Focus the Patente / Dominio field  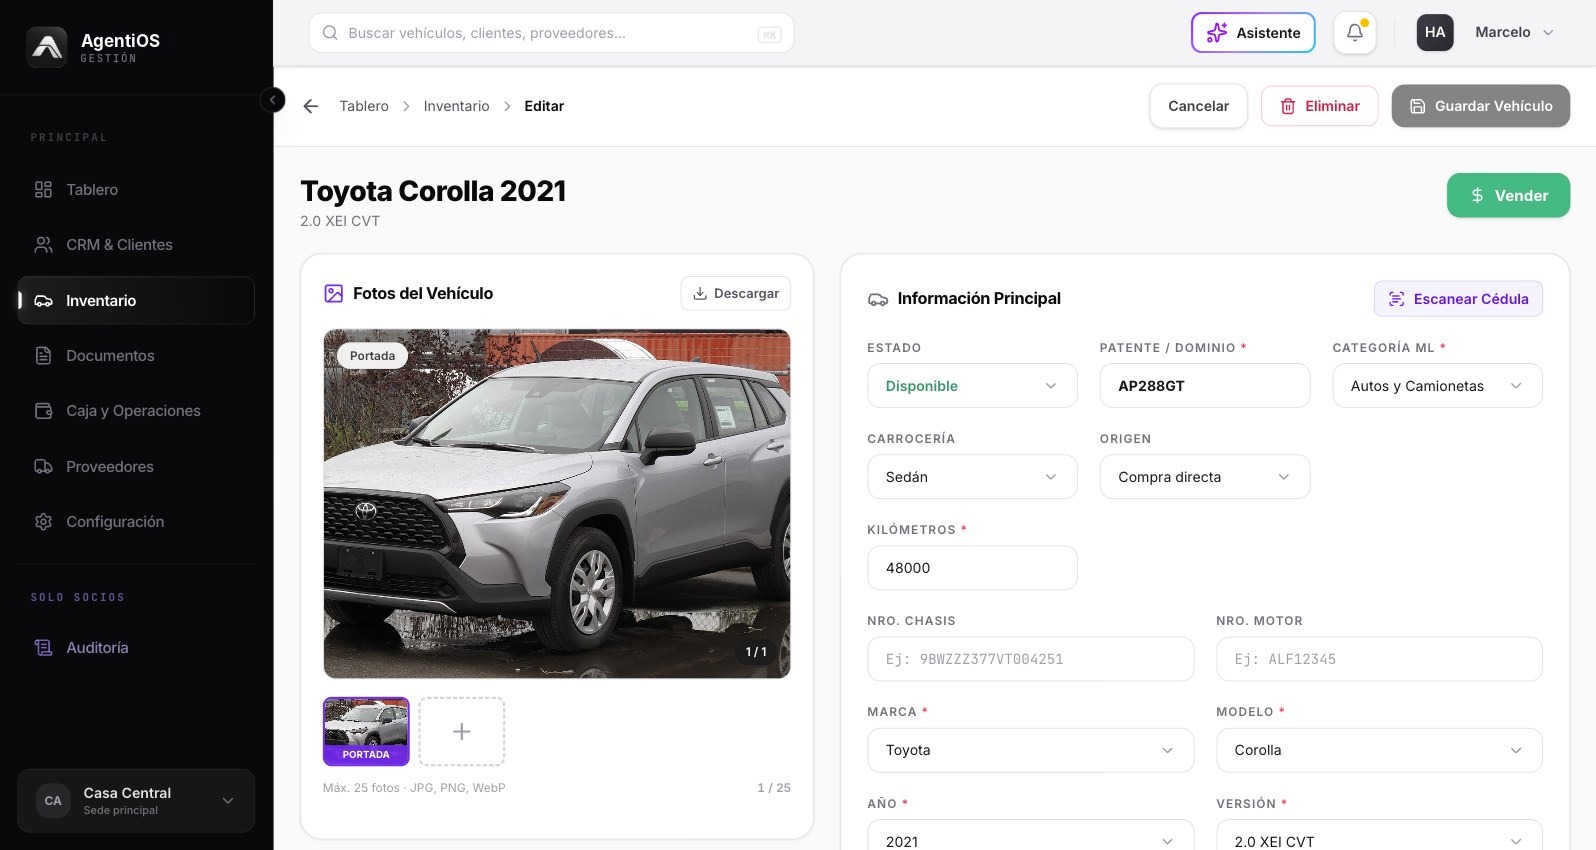click(x=1204, y=386)
